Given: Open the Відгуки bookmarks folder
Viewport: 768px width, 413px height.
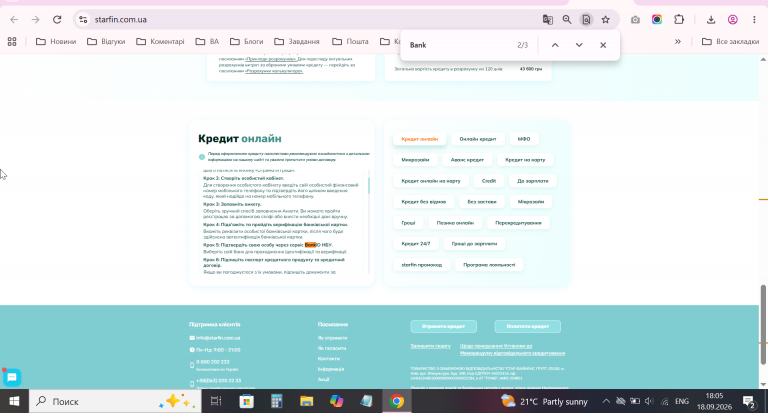Looking at the screenshot, I should 106,42.
